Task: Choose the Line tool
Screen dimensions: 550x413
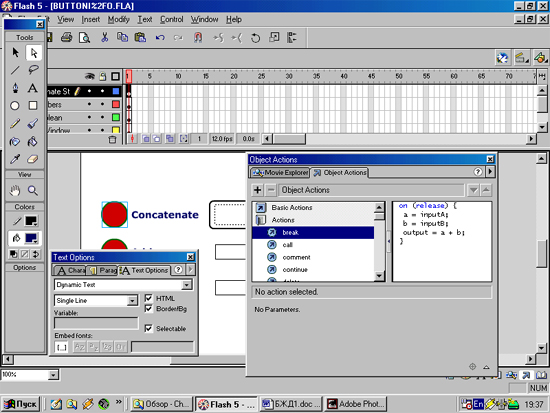Action: pos(15,70)
